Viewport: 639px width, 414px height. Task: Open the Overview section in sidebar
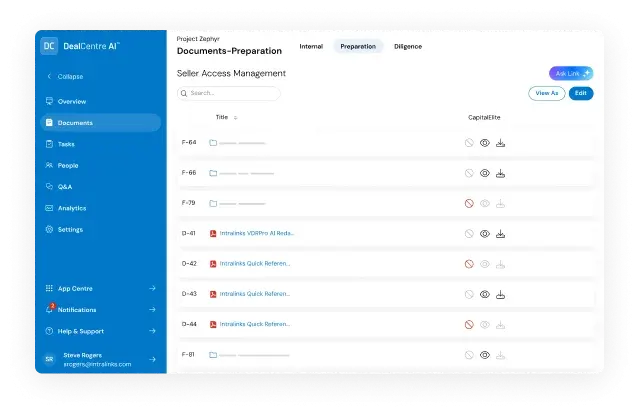coord(71,101)
